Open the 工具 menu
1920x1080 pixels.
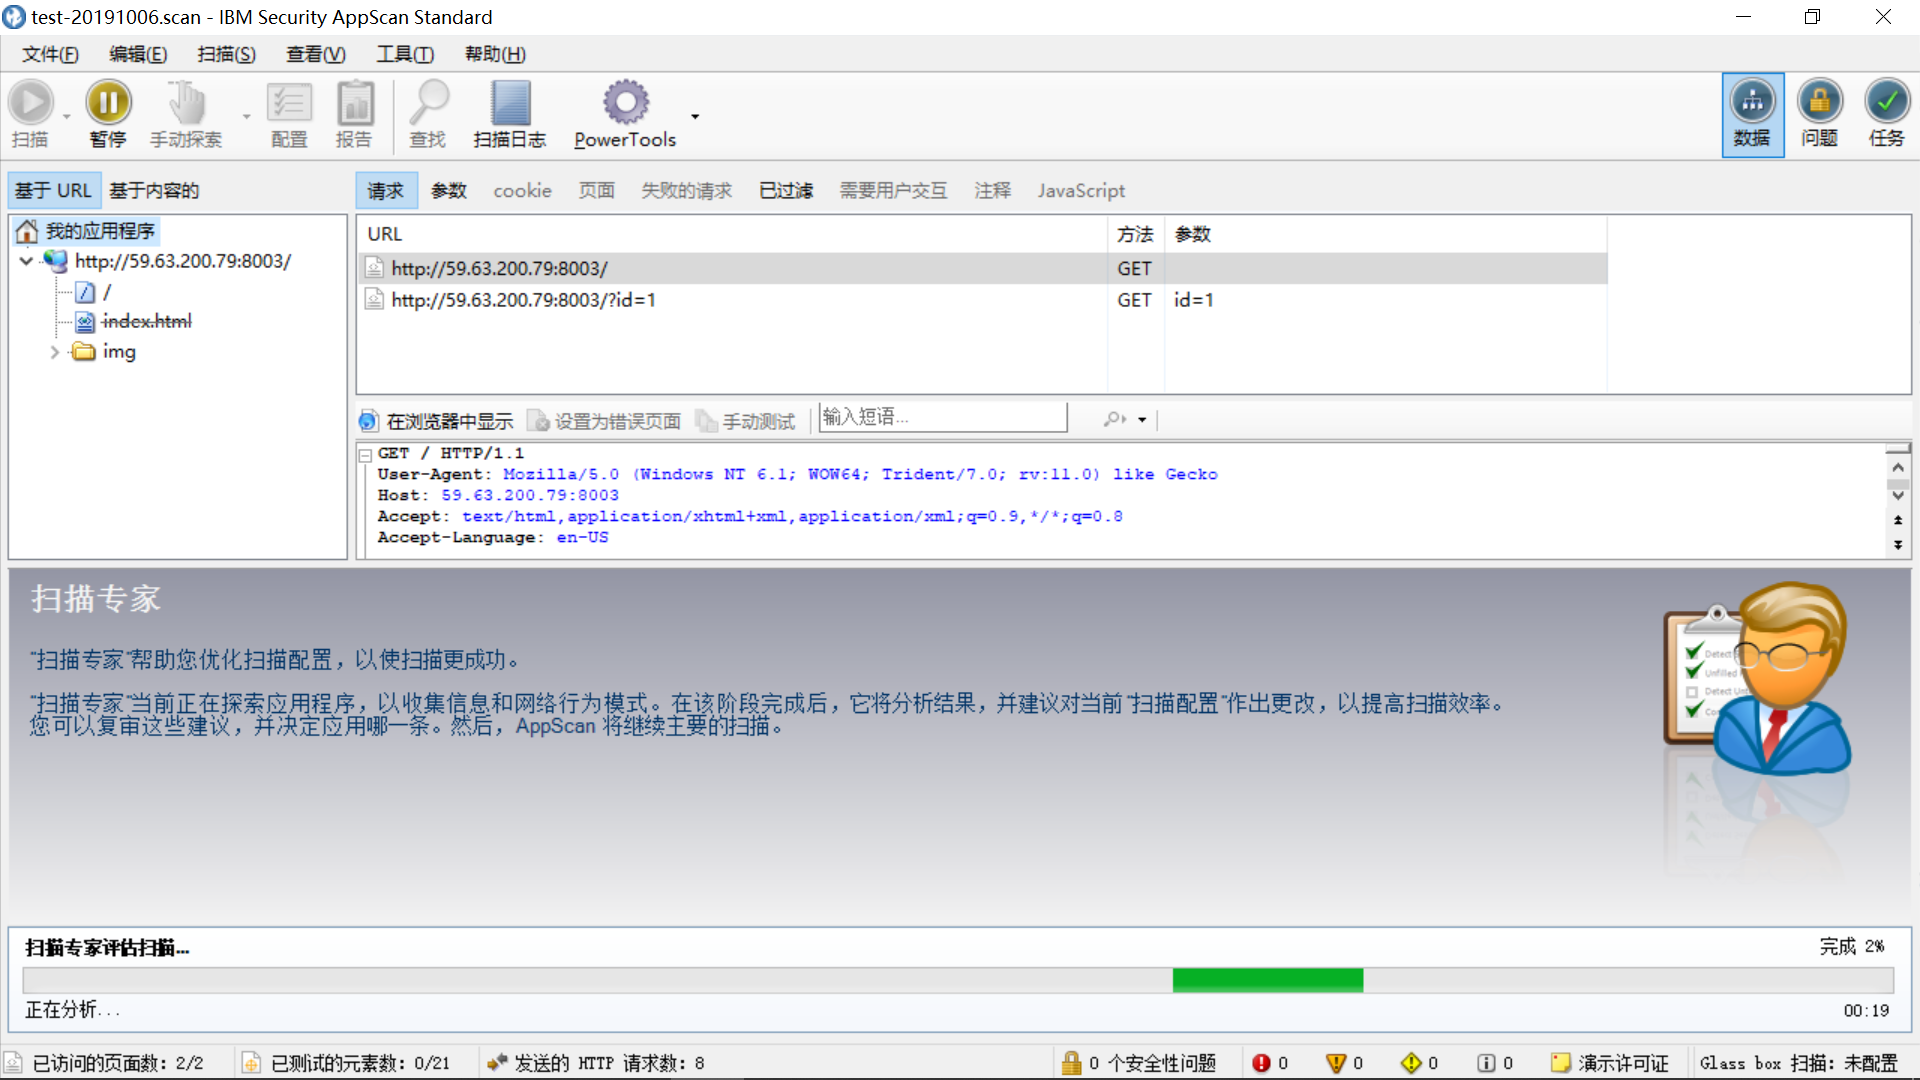click(404, 54)
